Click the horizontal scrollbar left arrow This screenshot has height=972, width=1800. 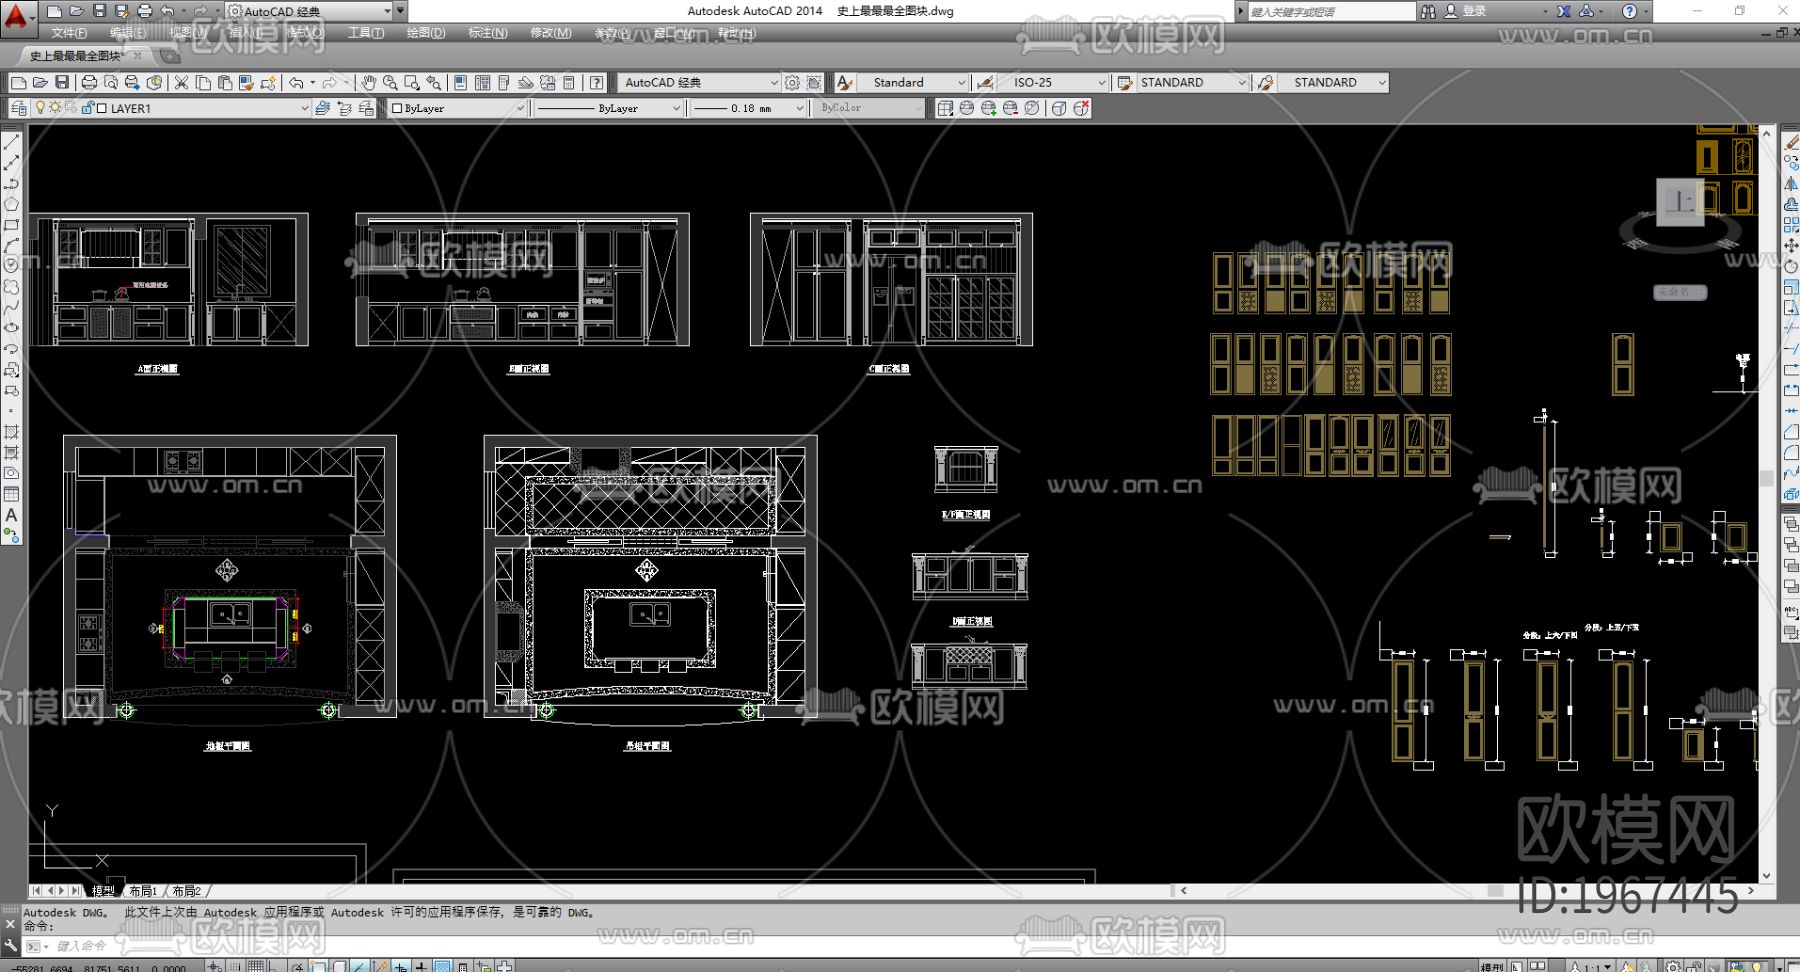click(1184, 890)
